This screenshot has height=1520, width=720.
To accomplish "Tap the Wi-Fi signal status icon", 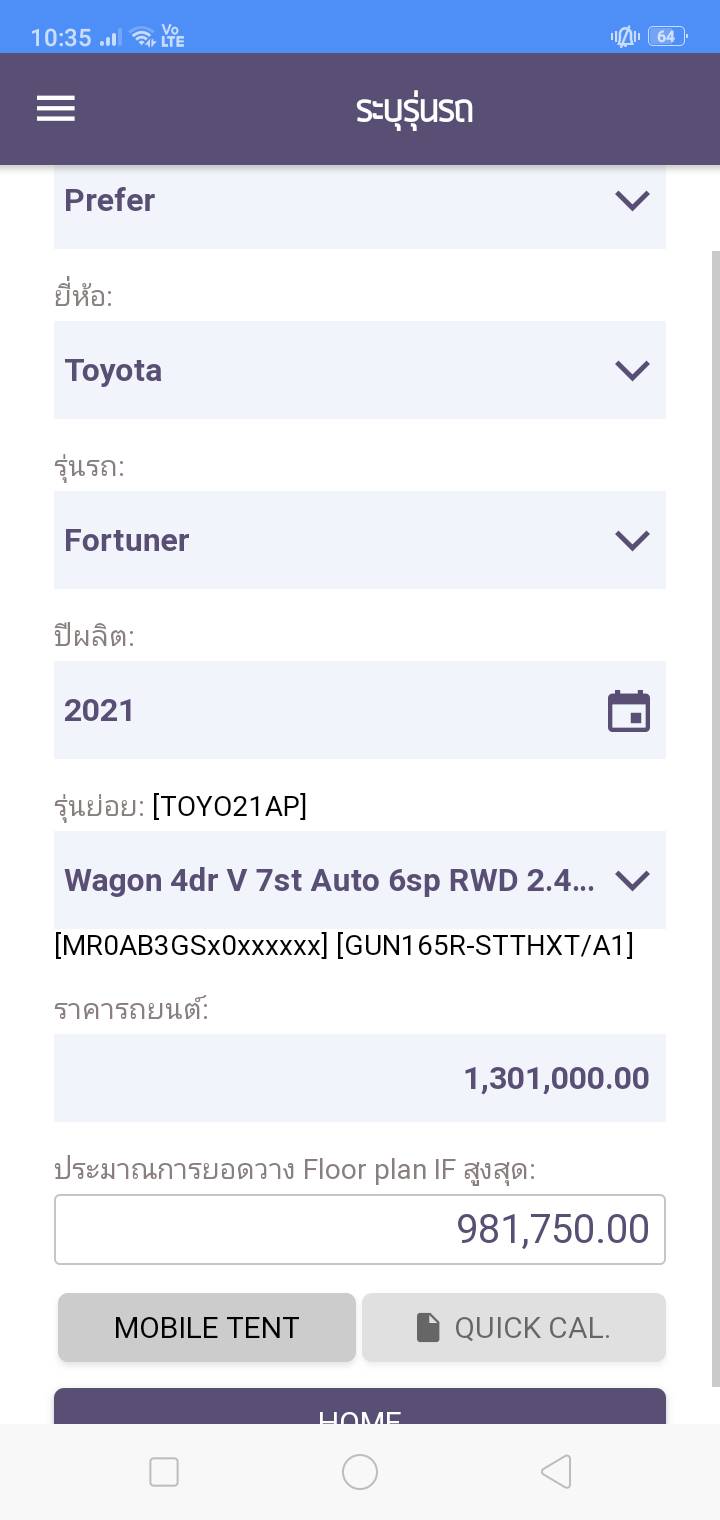I will (x=144, y=38).
